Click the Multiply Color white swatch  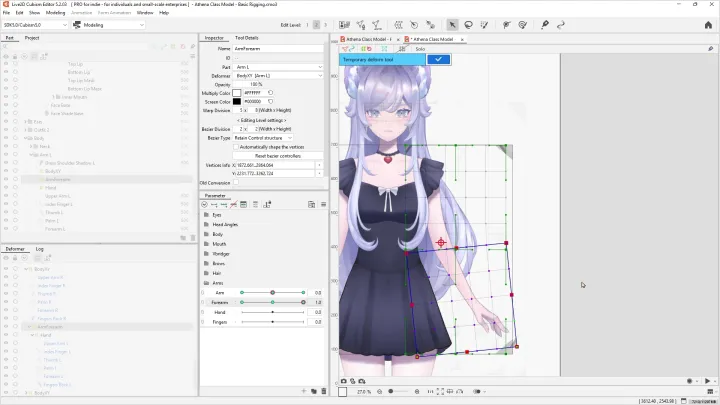[236, 93]
